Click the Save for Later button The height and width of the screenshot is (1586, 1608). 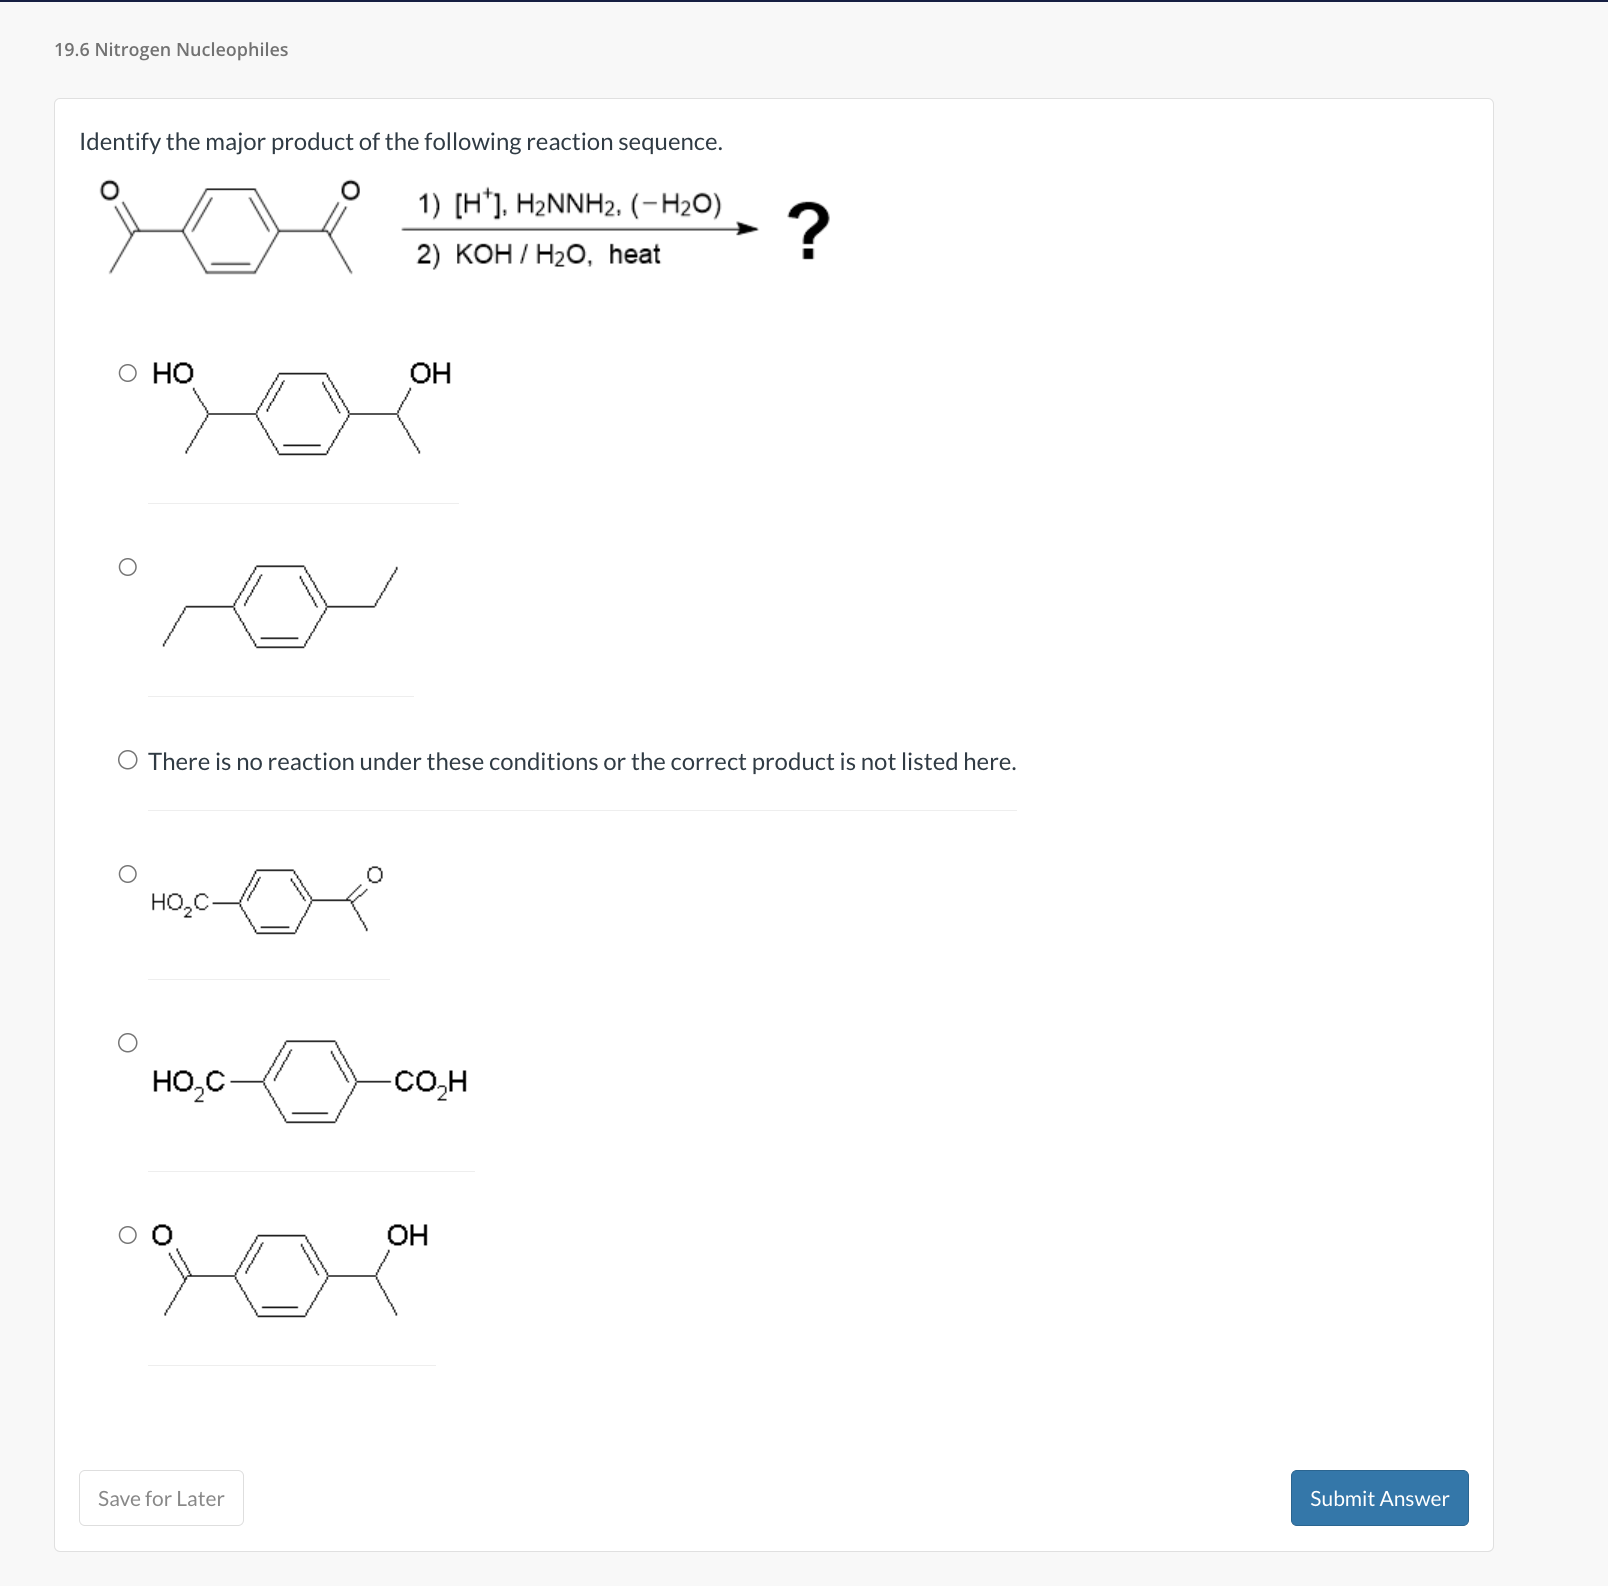pyautogui.click(x=160, y=1498)
